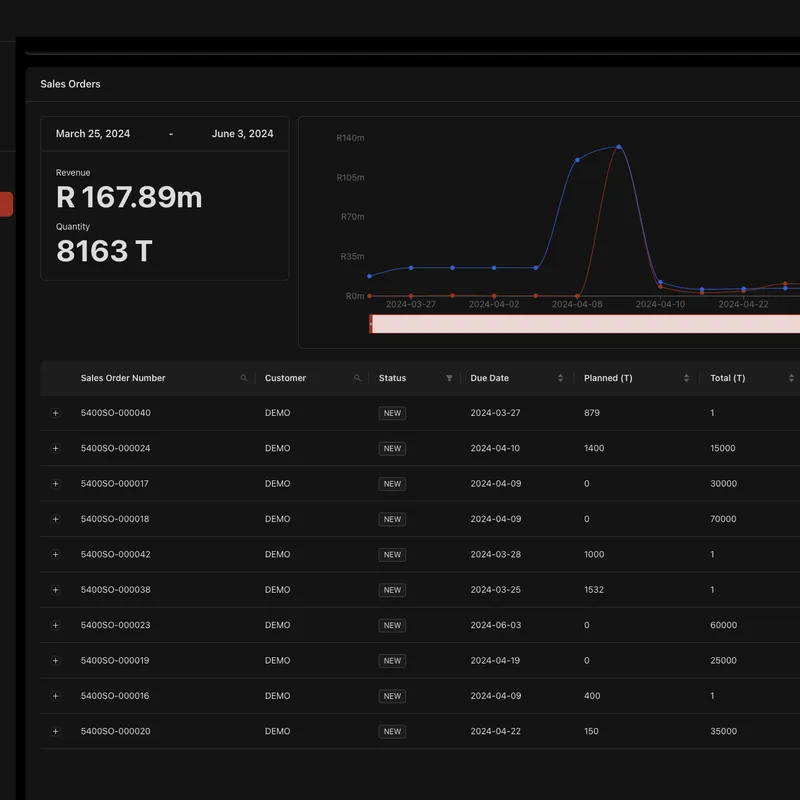
Task: Open the June 3, 2024 end date picker
Action: click(x=242, y=133)
